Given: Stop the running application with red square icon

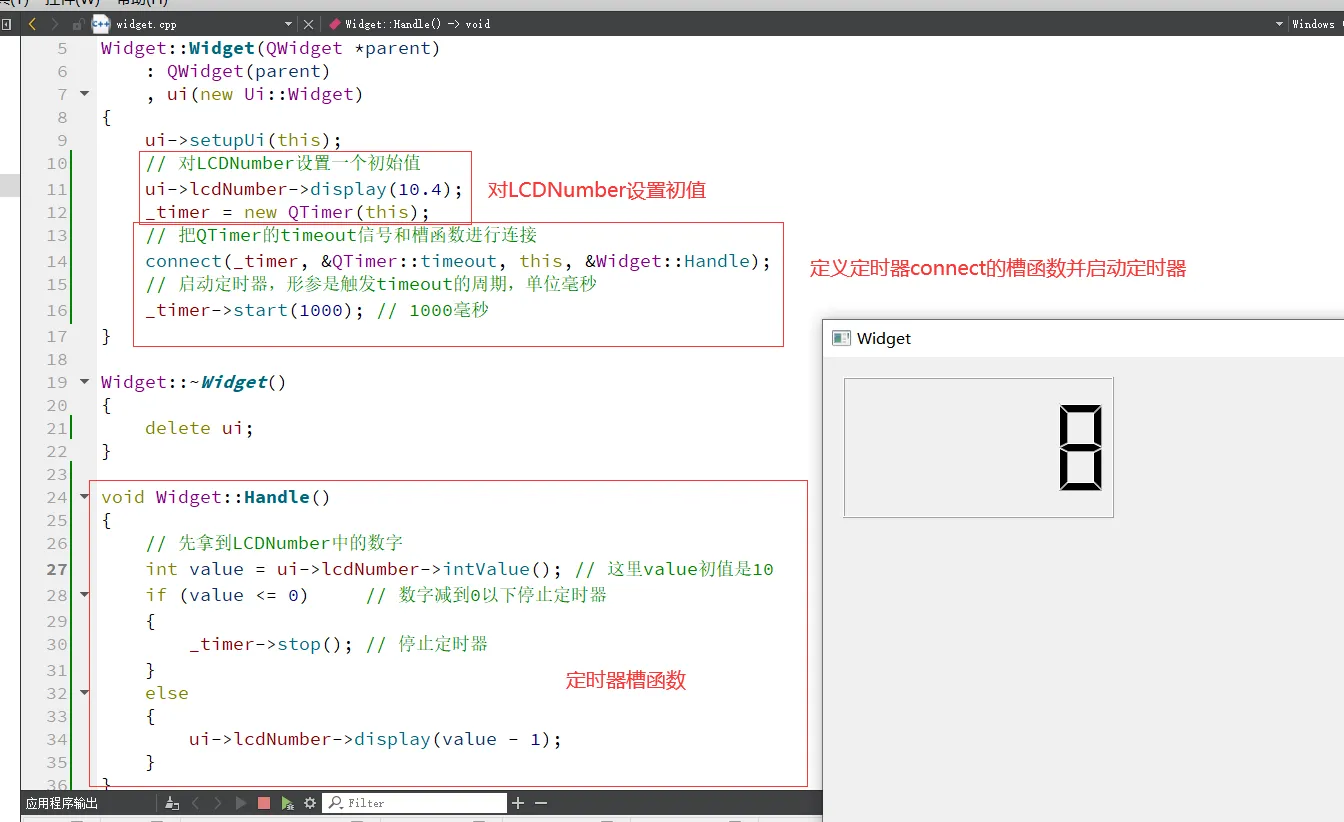Looking at the screenshot, I should [x=263, y=802].
